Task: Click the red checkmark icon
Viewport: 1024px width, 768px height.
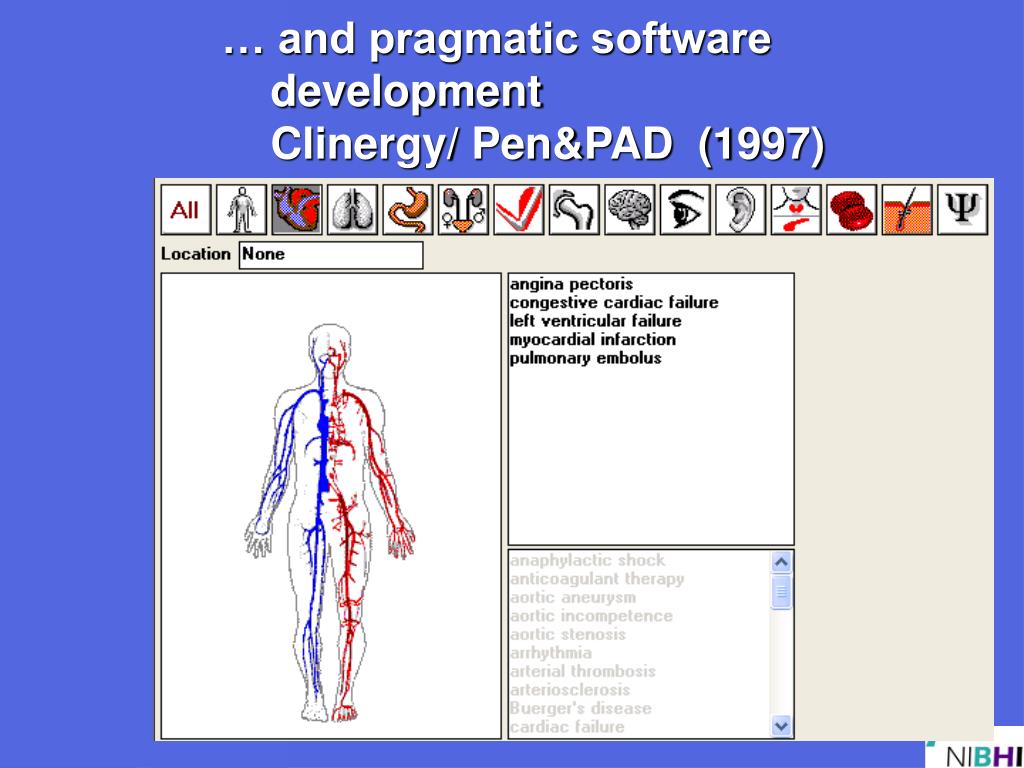Action: tap(519, 210)
